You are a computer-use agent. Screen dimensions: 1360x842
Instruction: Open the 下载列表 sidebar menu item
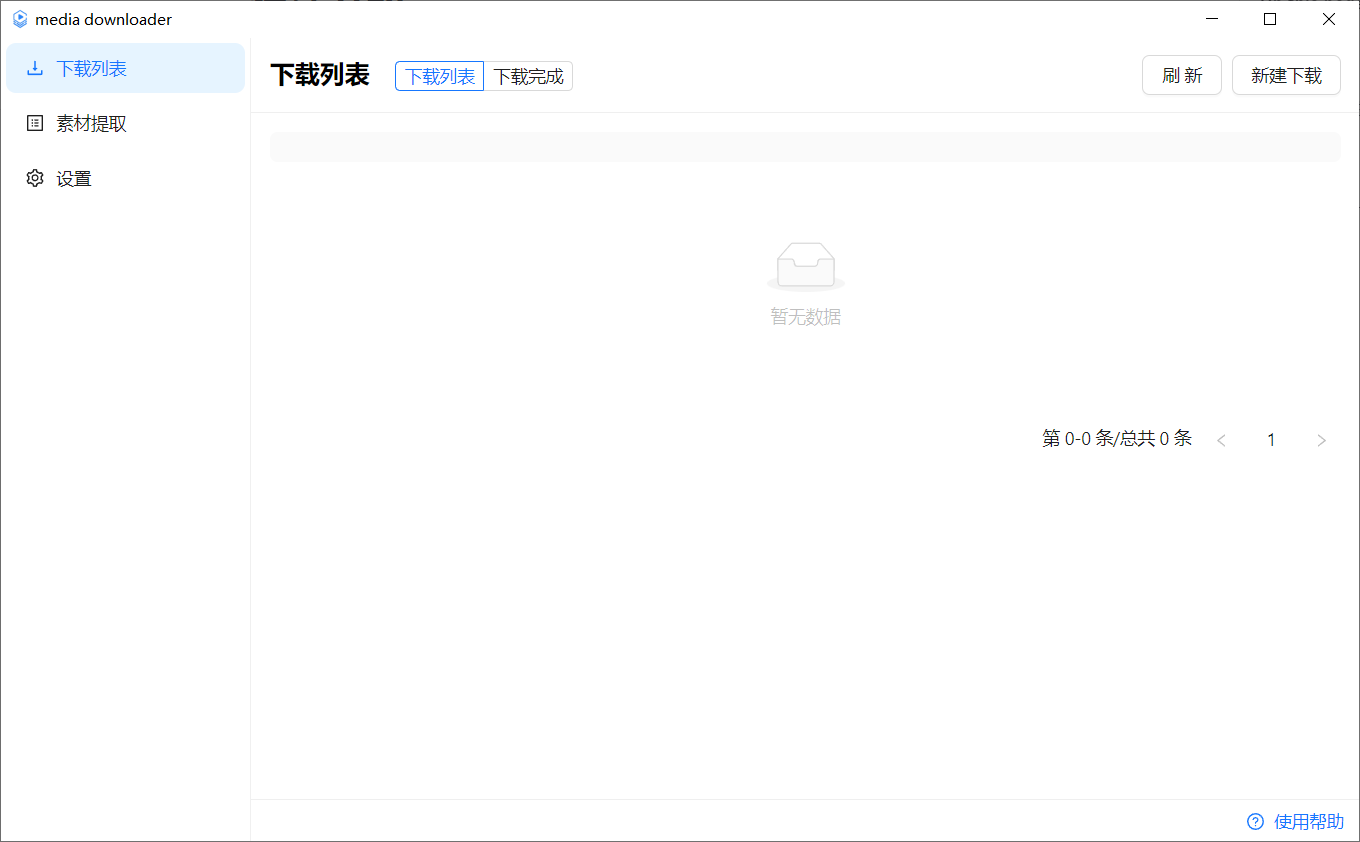click(x=126, y=68)
